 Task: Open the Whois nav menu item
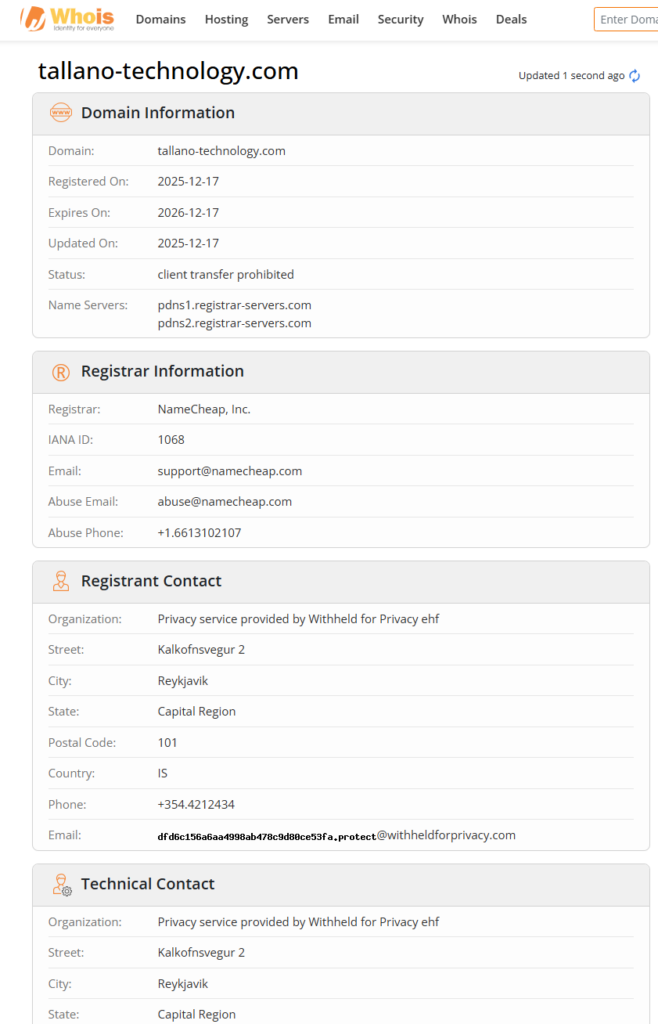pos(459,19)
